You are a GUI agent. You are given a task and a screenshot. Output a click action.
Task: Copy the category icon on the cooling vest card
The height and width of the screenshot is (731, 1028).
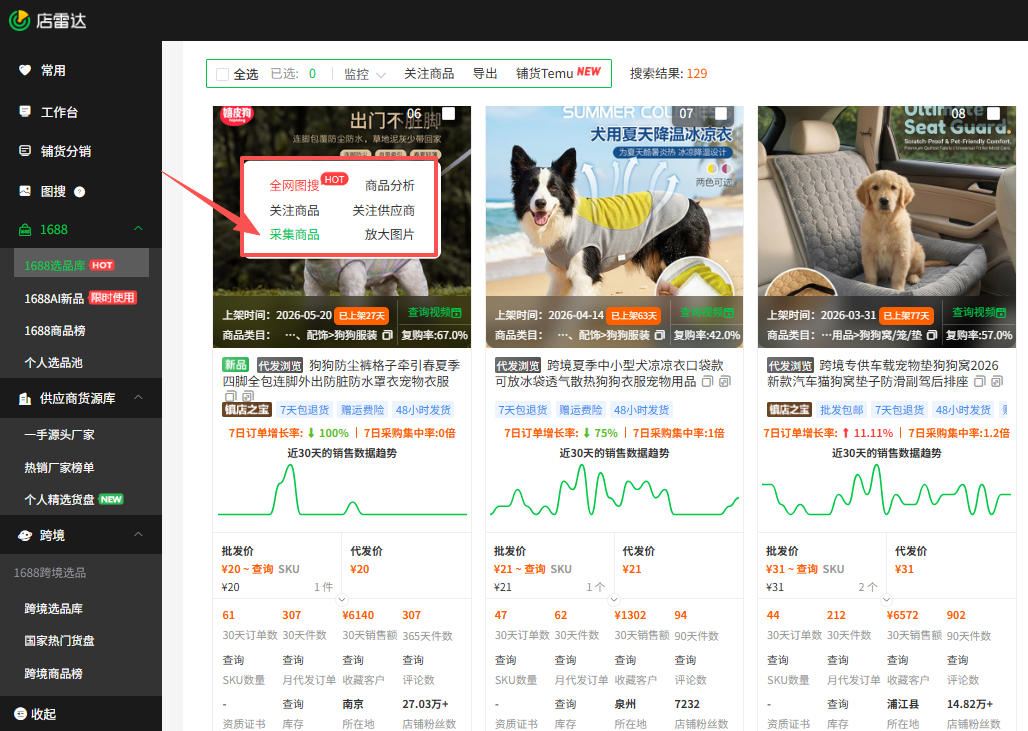click(x=660, y=335)
